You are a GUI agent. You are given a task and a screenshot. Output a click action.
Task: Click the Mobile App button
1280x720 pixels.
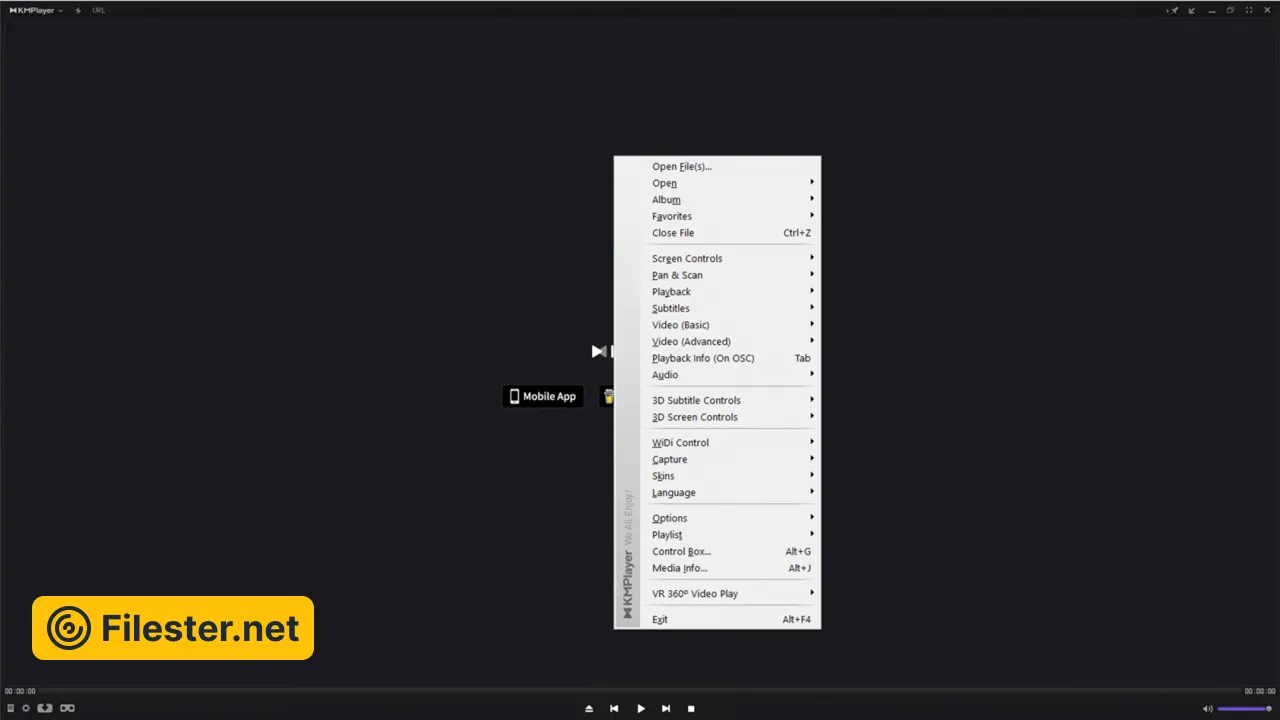click(x=543, y=396)
